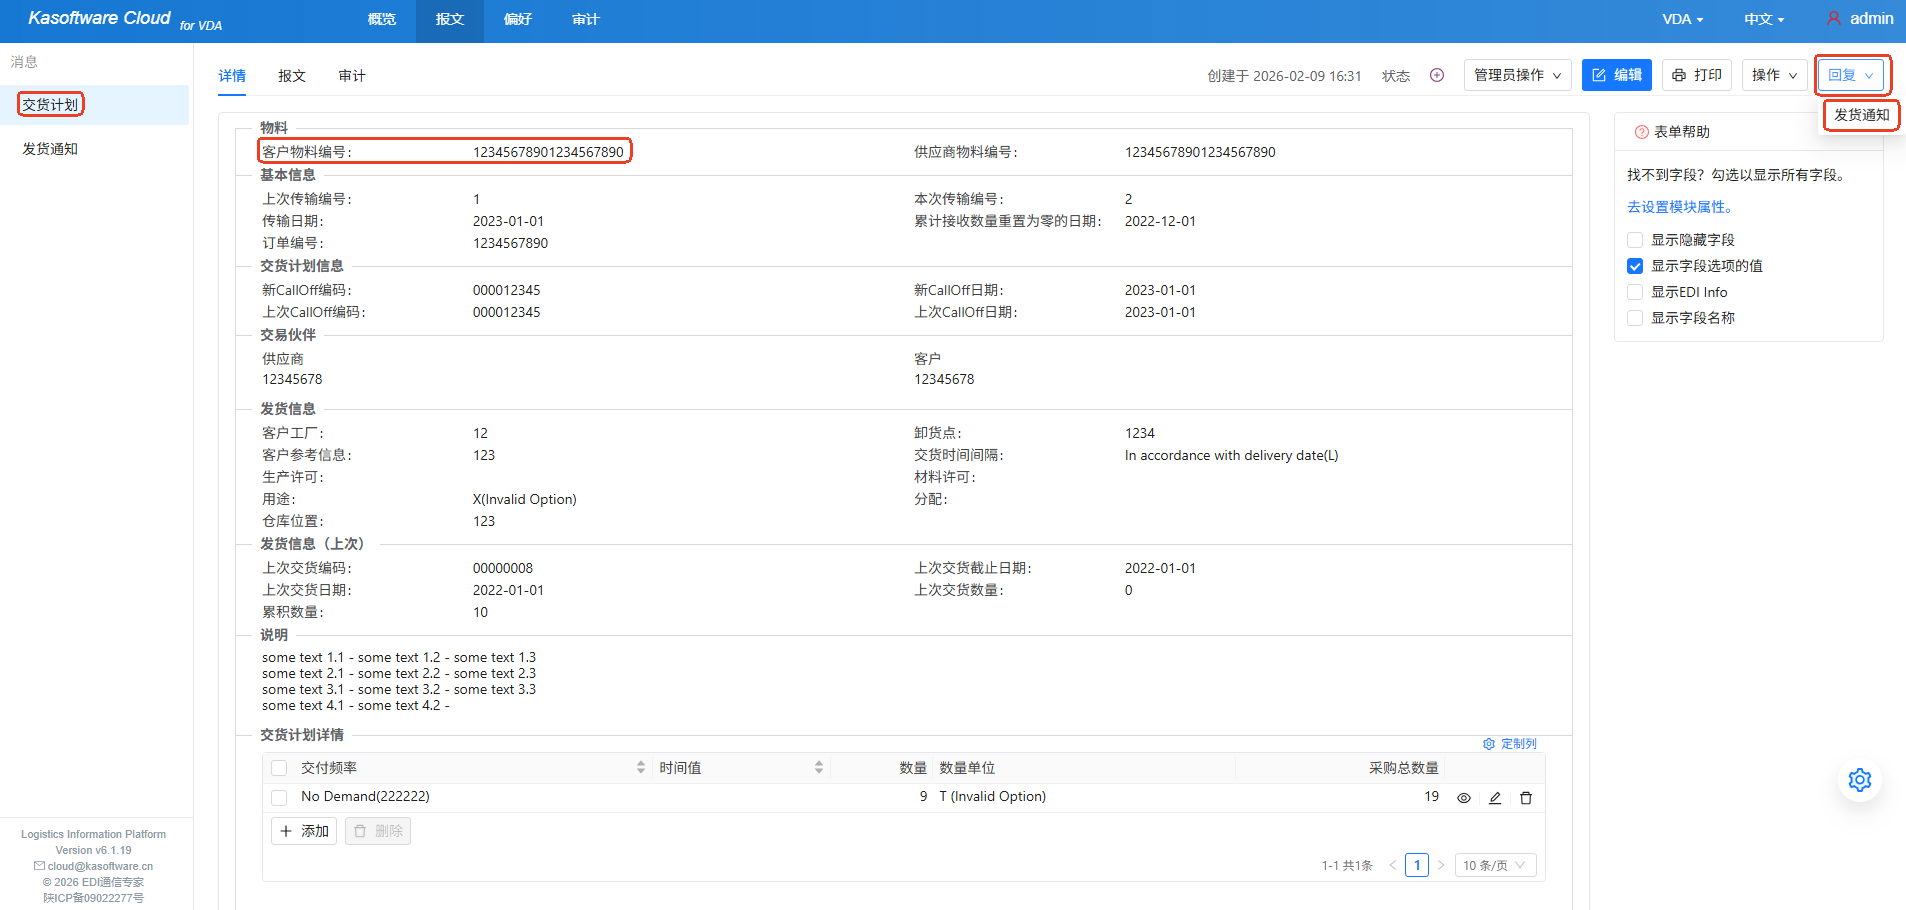Click the eye icon to view table row
This screenshot has width=1906, height=910.
[1464, 798]
